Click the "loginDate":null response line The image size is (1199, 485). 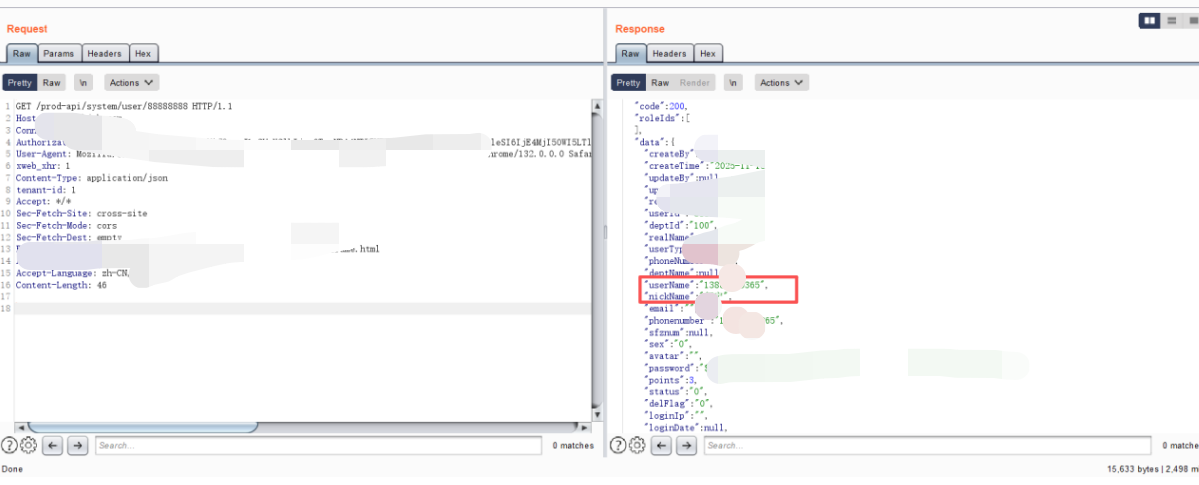(x=687, y=428)
